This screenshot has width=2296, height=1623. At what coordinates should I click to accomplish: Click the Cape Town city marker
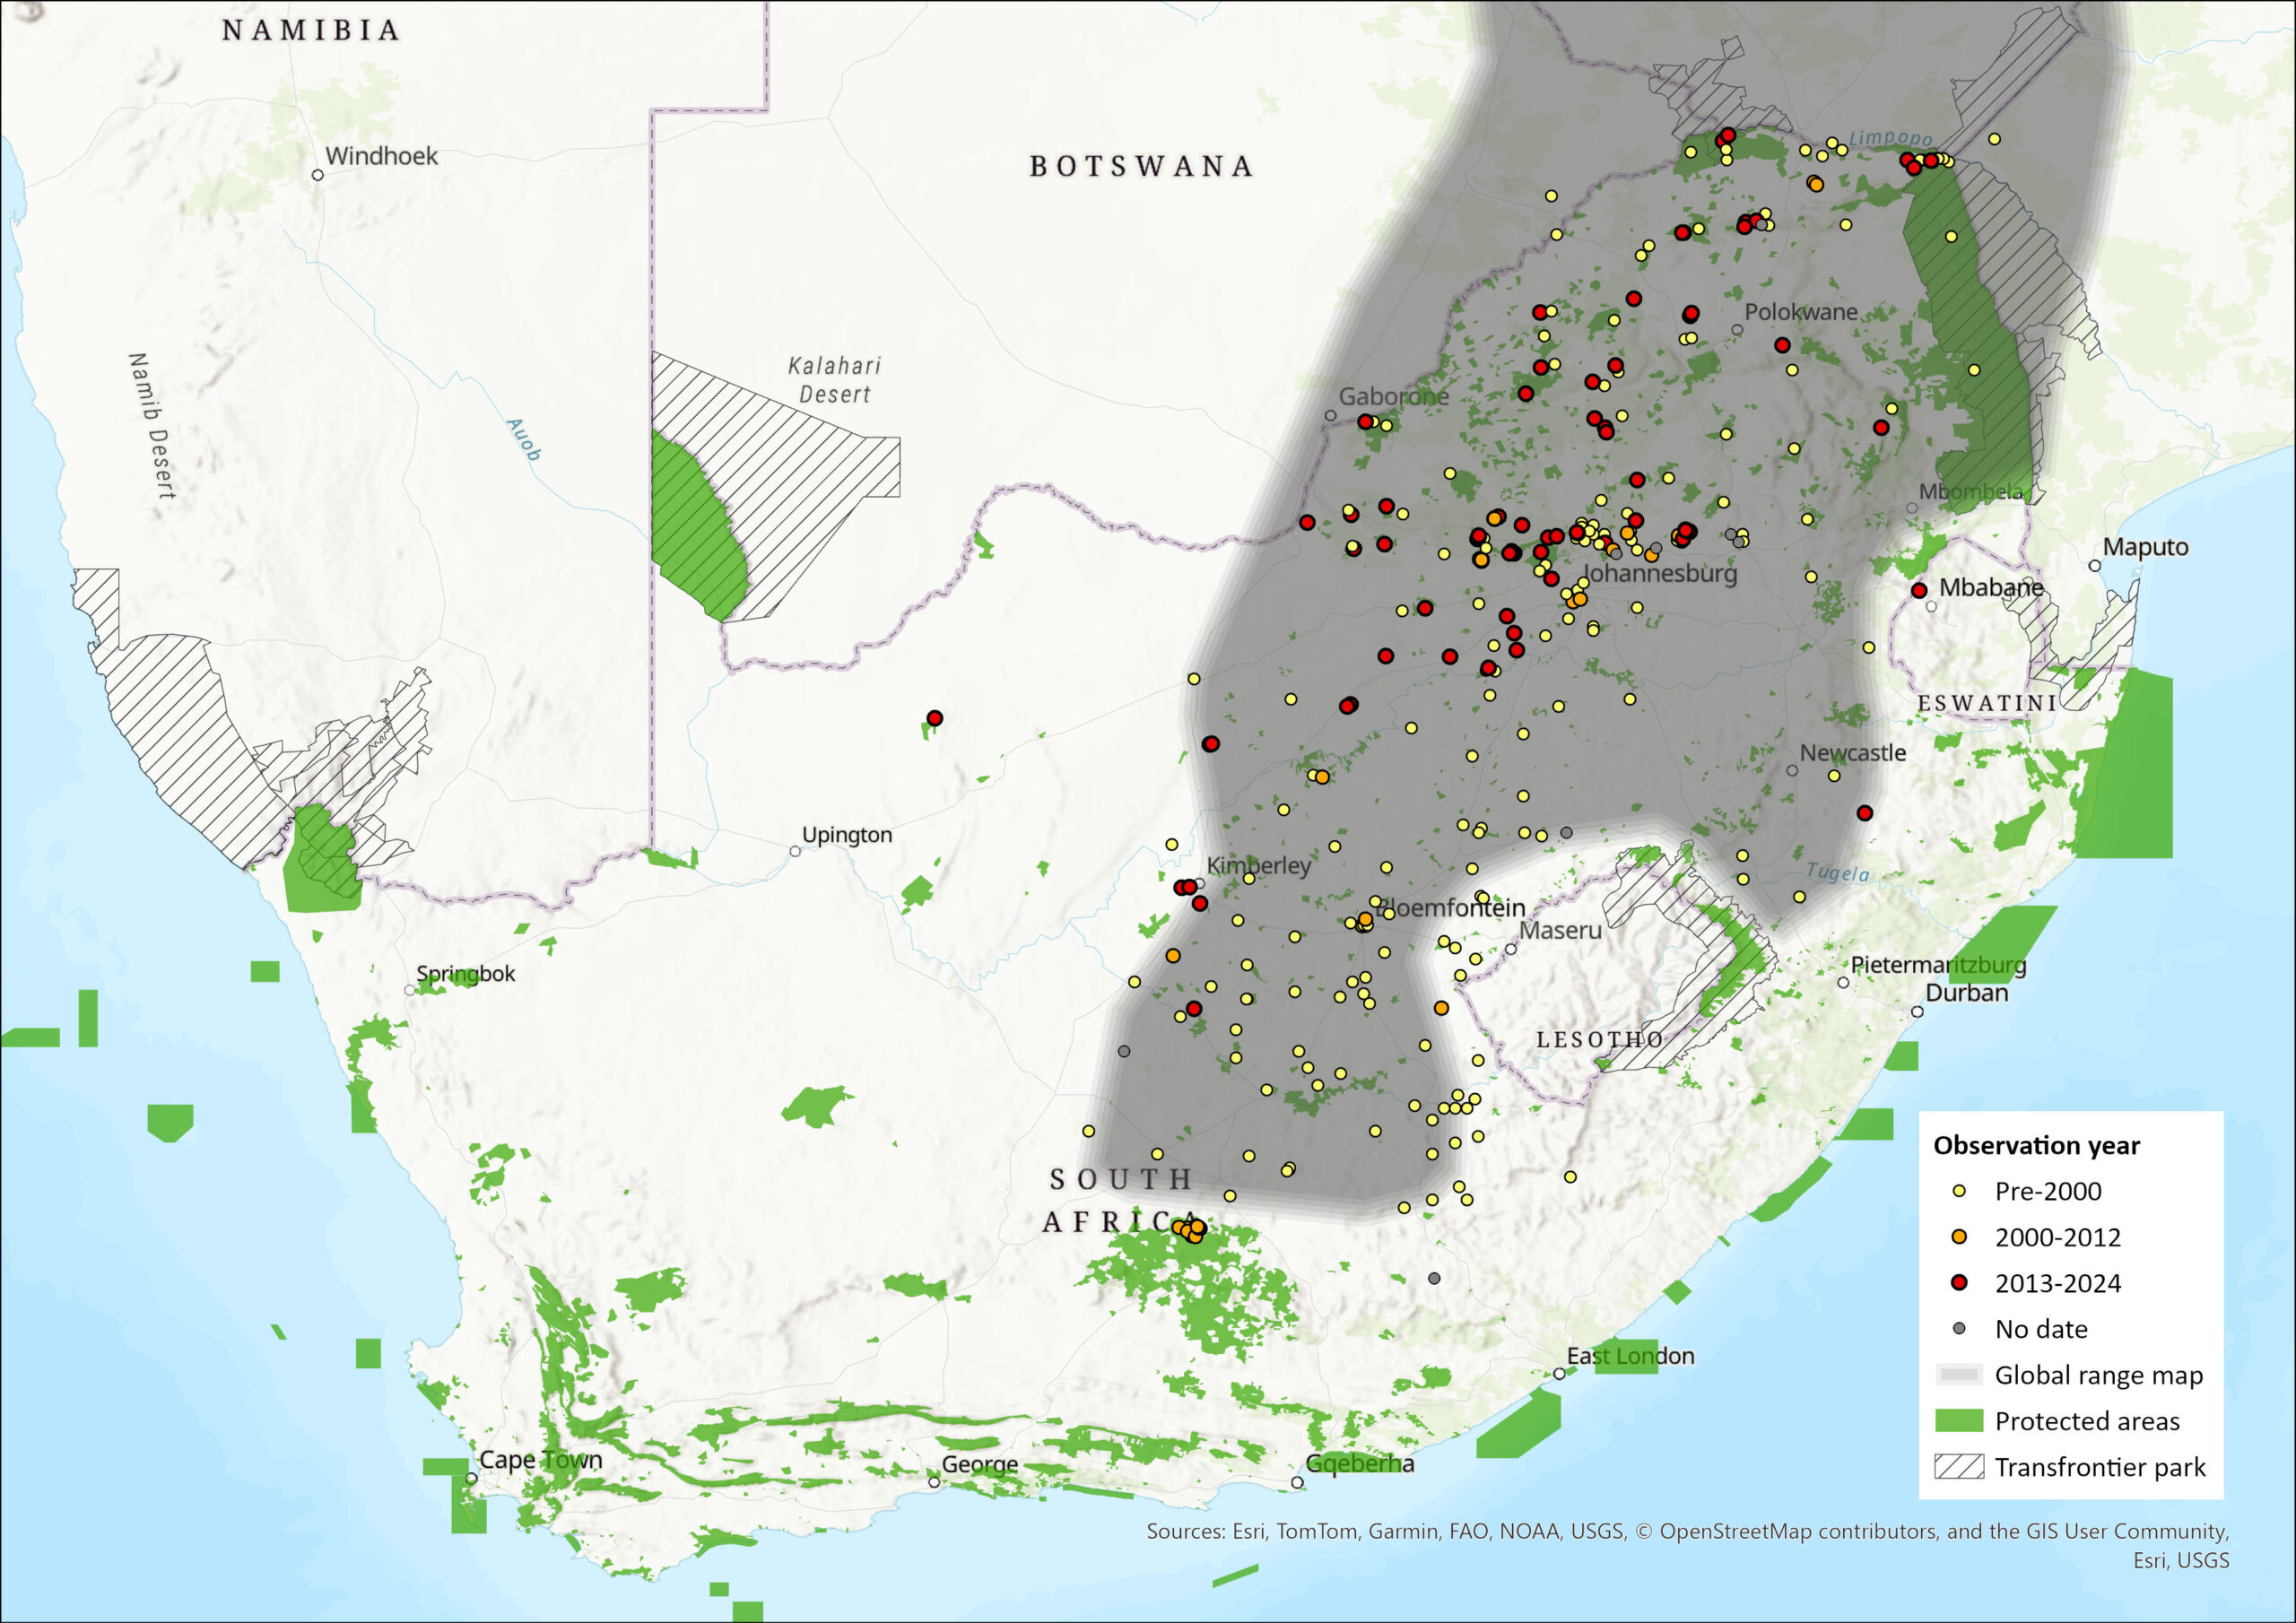click(x=471, y=1478)
